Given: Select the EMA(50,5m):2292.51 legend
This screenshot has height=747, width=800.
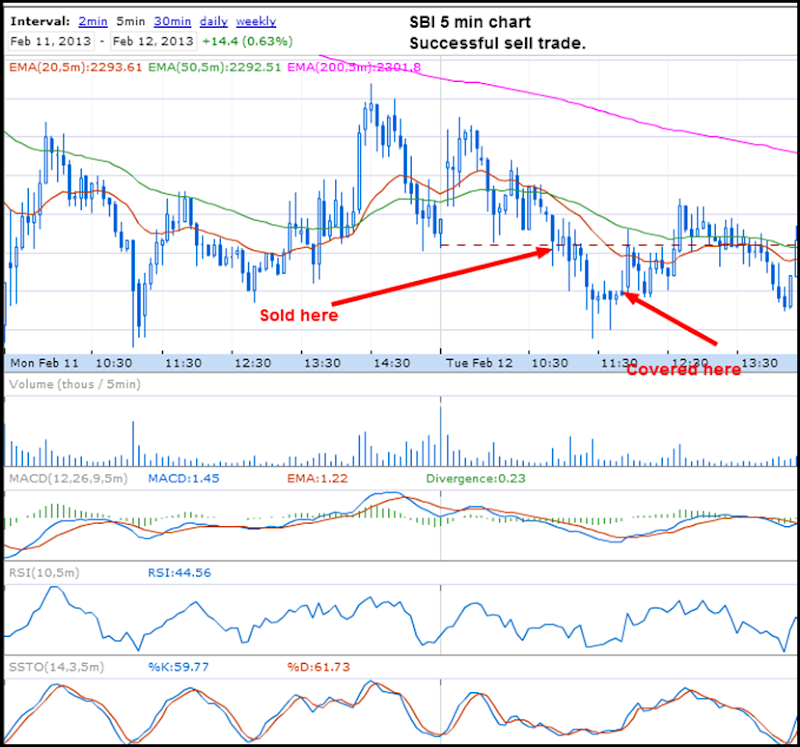Looking at the screenshot, I should coord(215,67).
